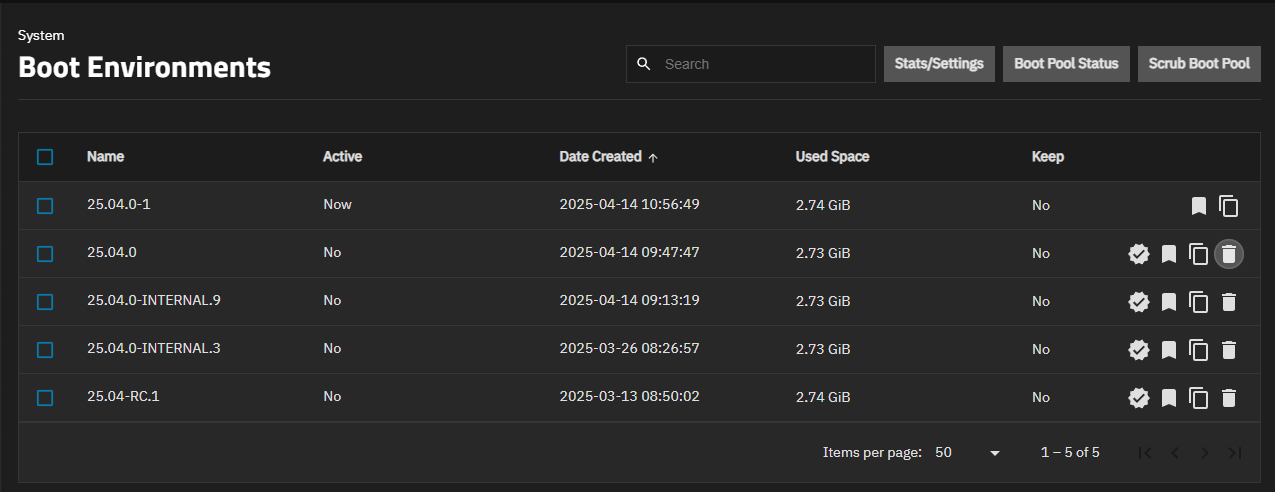Screen dimensions: 1275x492
Task: Sort by Date Created column
Action: point(600,157)
